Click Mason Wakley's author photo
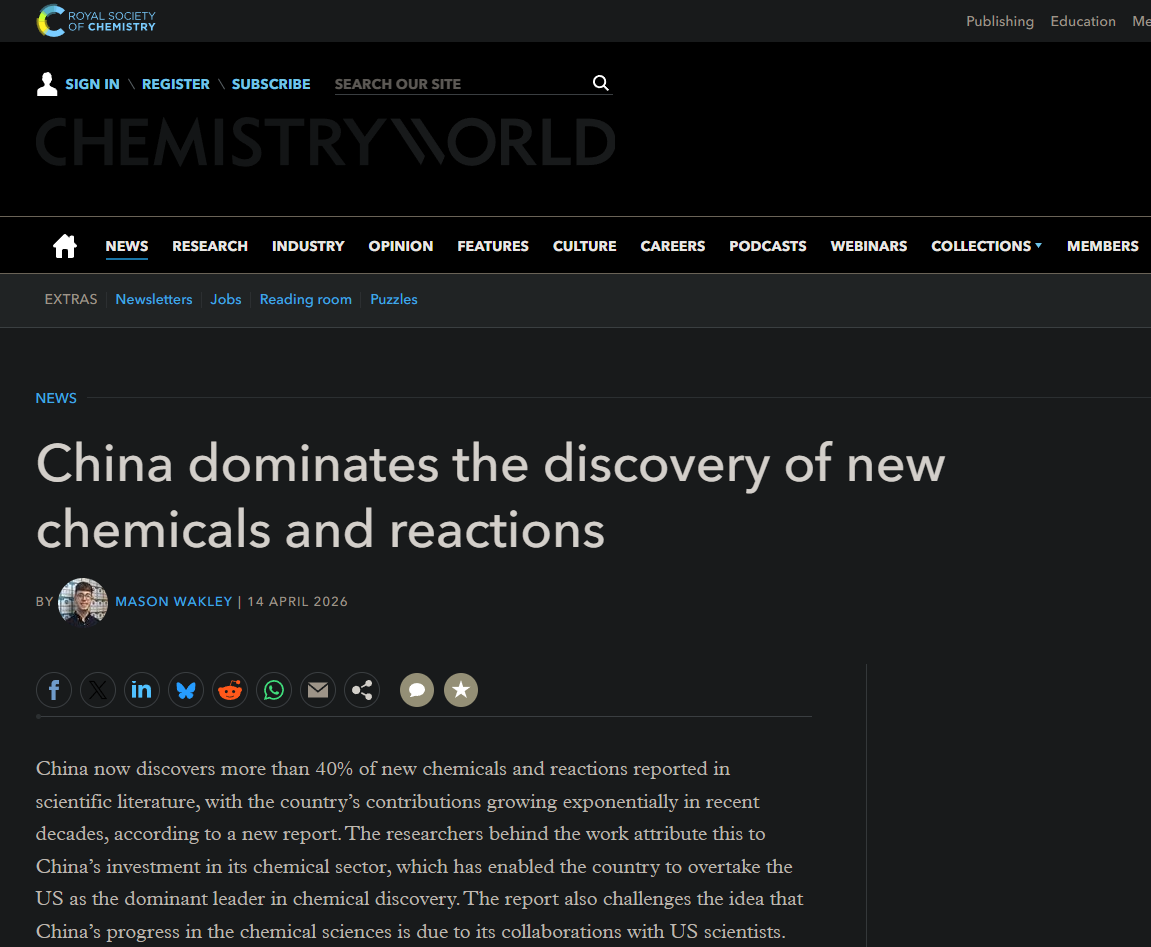This screenshot has height=947, width=1151. [x=83, y=601]
